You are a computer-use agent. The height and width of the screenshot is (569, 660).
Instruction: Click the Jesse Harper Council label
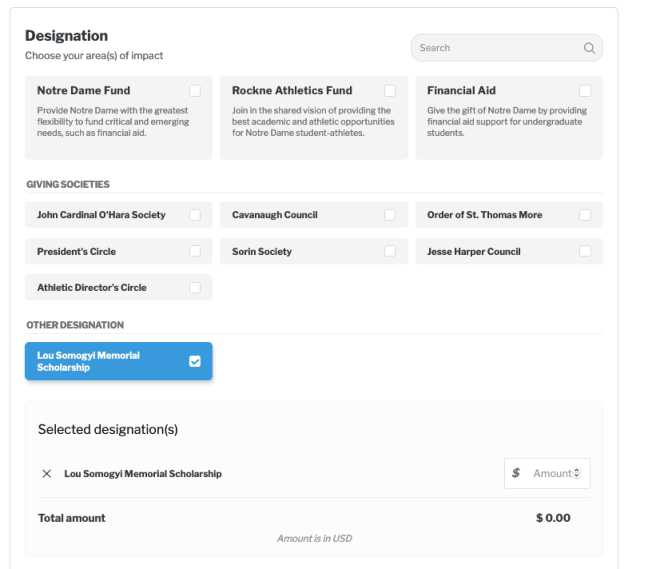coord(474,252)
